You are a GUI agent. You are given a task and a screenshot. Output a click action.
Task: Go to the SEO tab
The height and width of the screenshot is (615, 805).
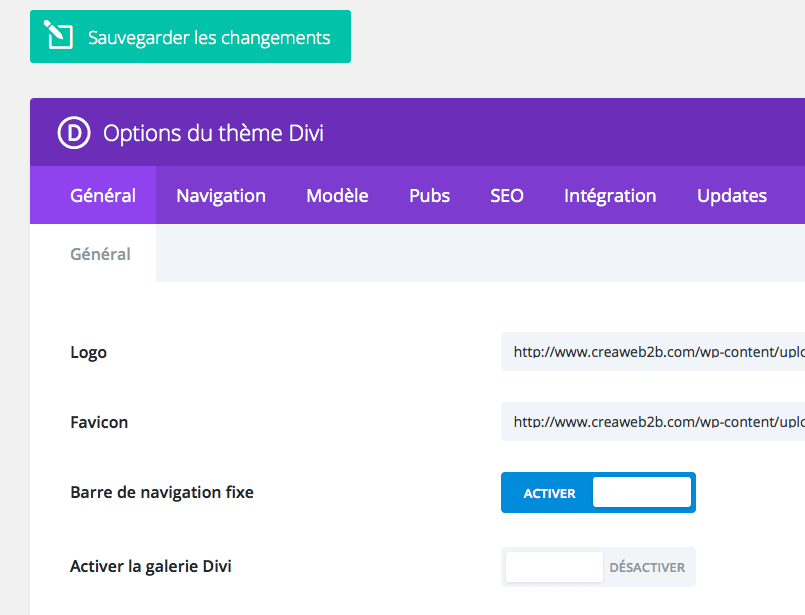507,196
